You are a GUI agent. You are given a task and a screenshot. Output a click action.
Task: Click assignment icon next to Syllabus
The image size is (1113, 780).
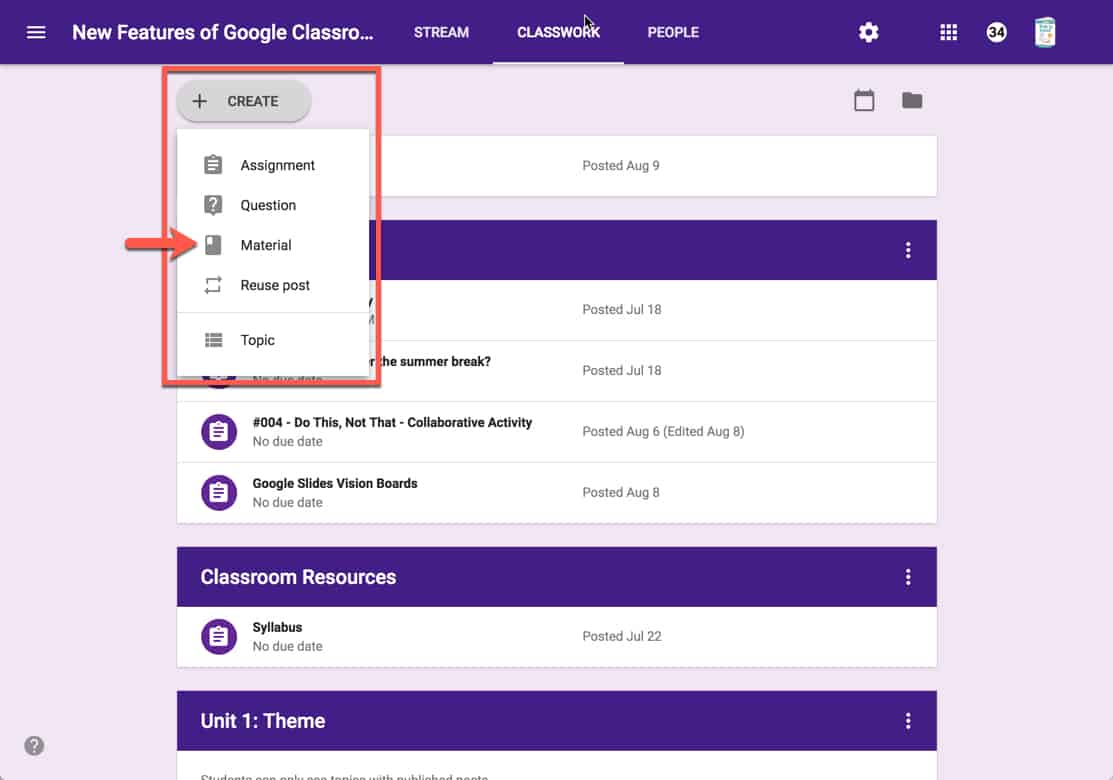click(219, 637)
